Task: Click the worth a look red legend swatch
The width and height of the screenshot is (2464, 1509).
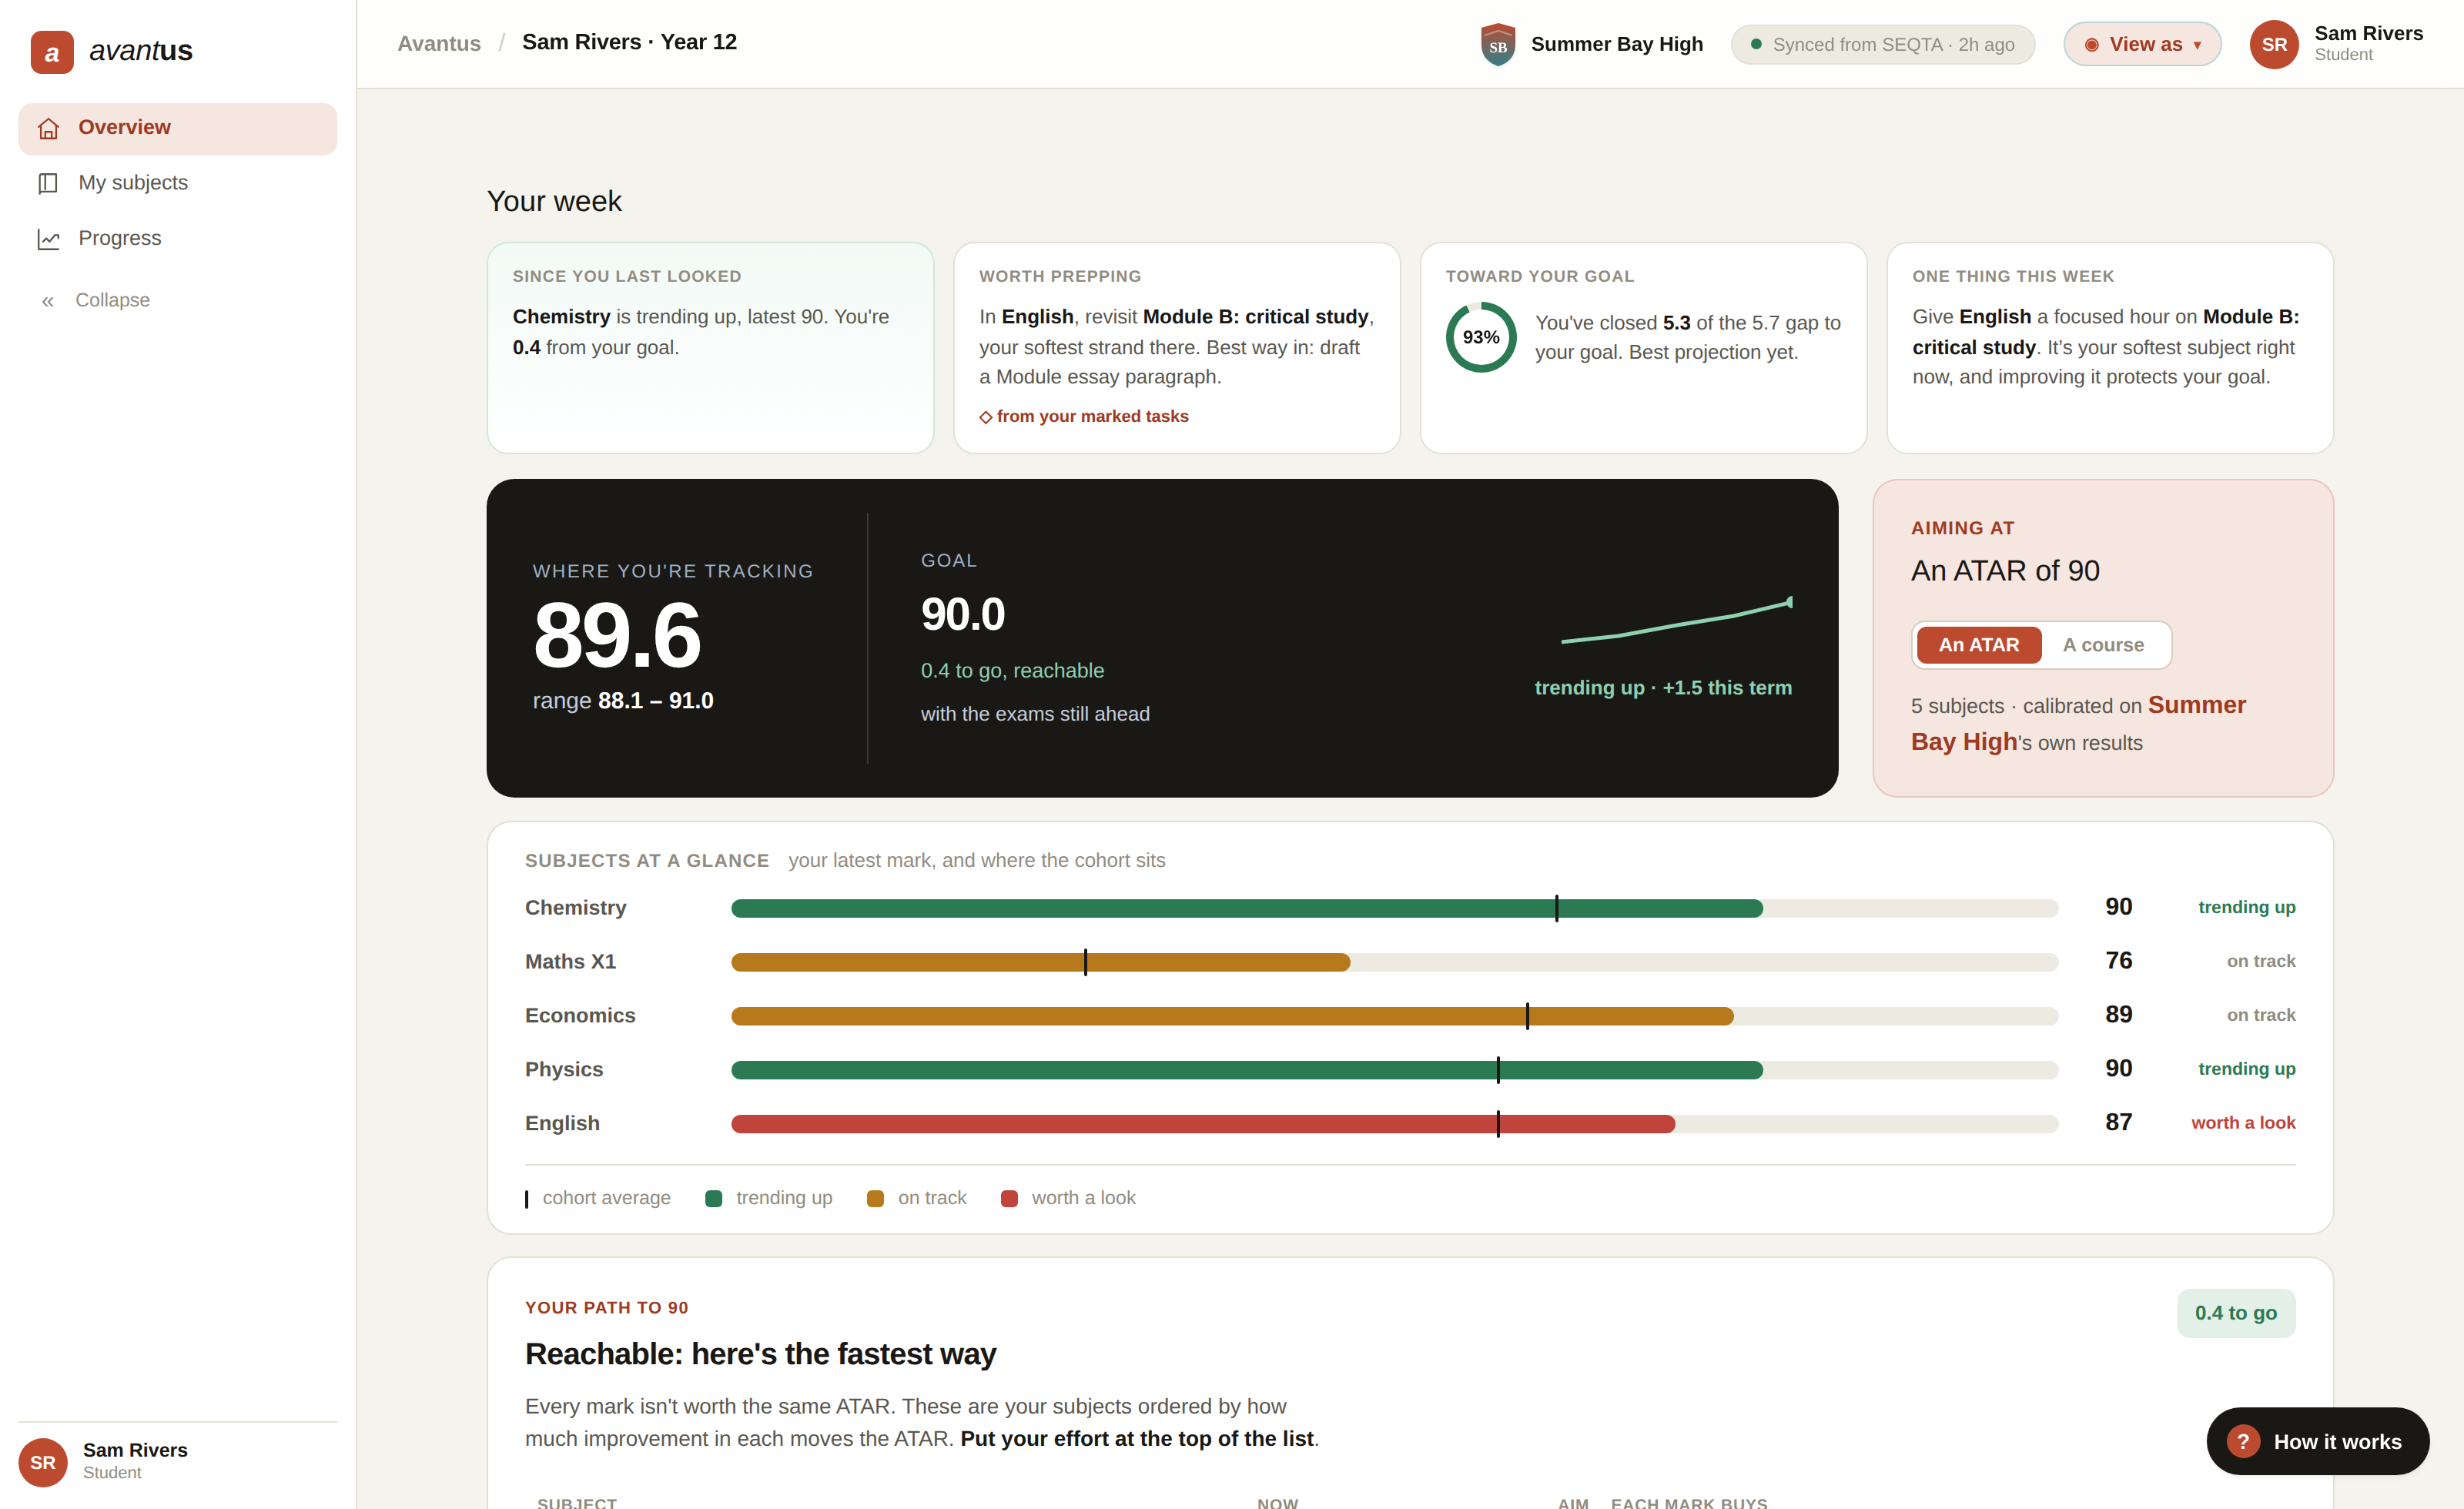Action: [1009, 1198]
